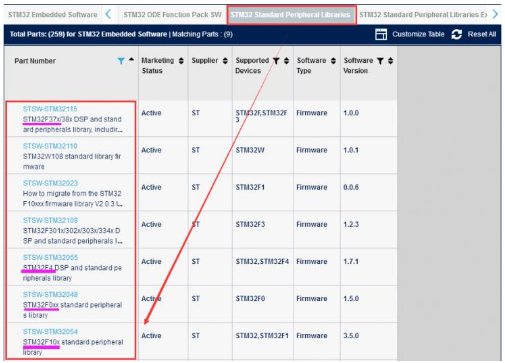Sort the Software Version column
Image resolution: width=505 pixels, height=363 pixels.
(391, 61)
